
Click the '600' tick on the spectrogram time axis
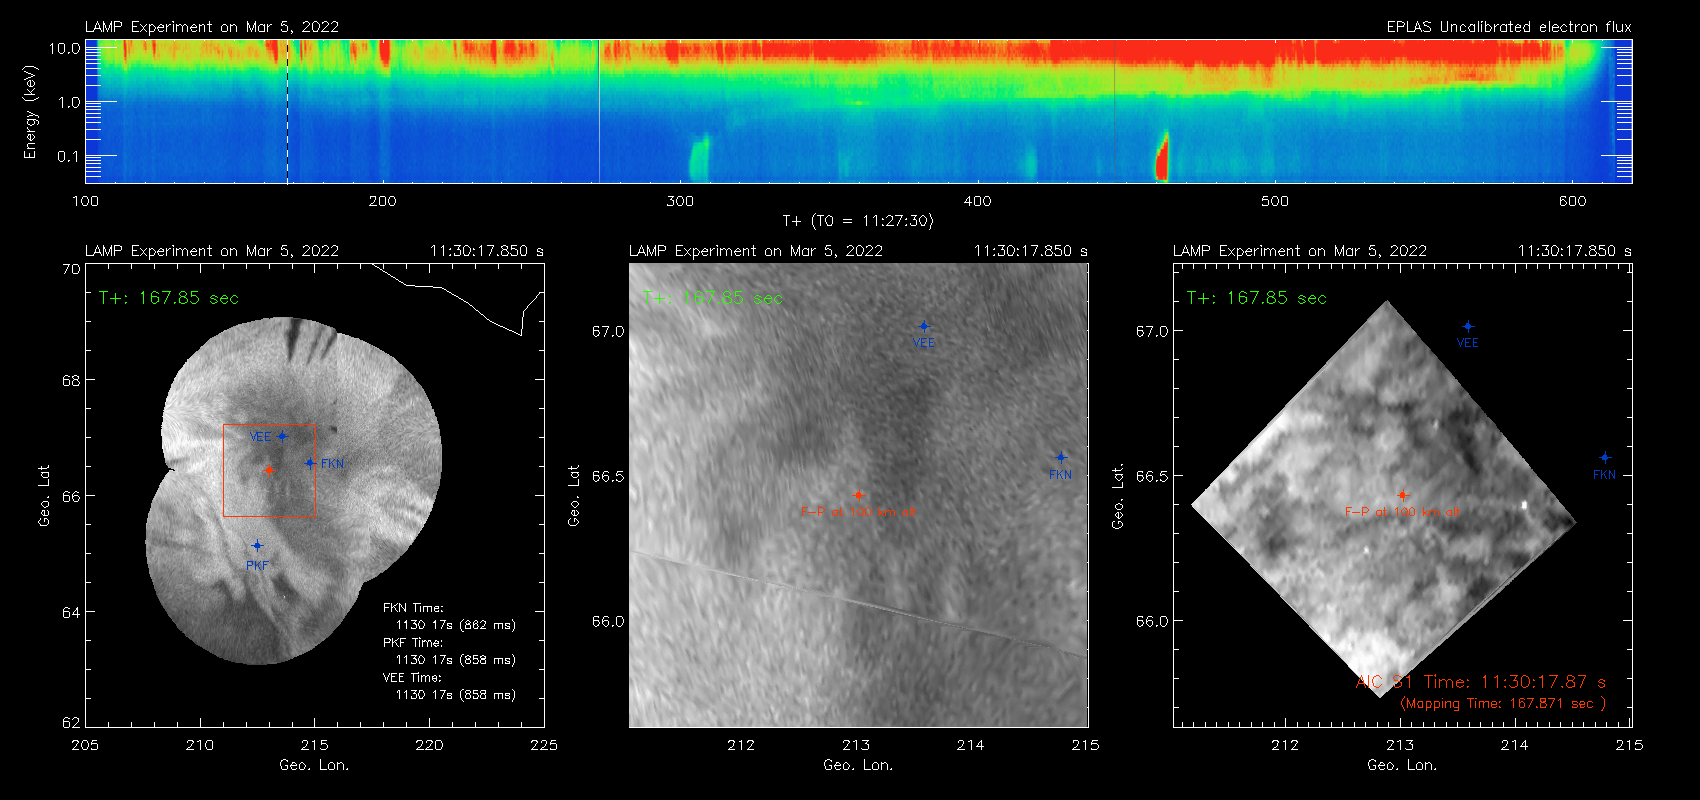click(x=1573, y=201)
